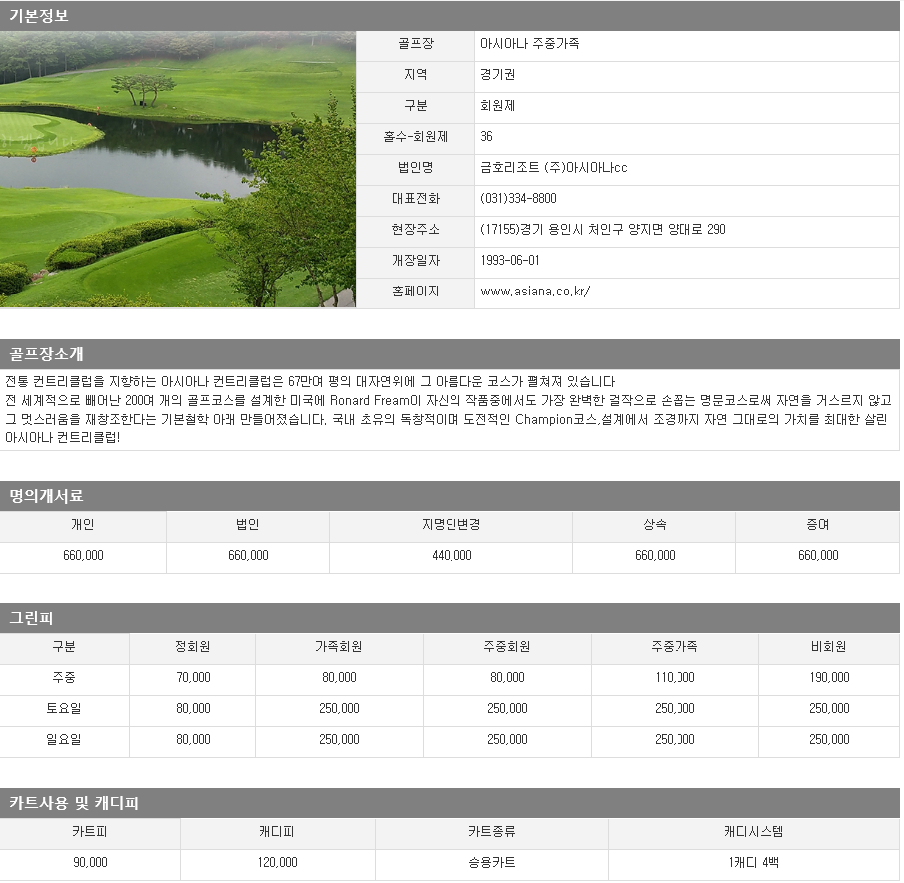Screen dimensions: 904x883
Task: Select the golf course name 아시아나 주중가족
Action: 530,44
